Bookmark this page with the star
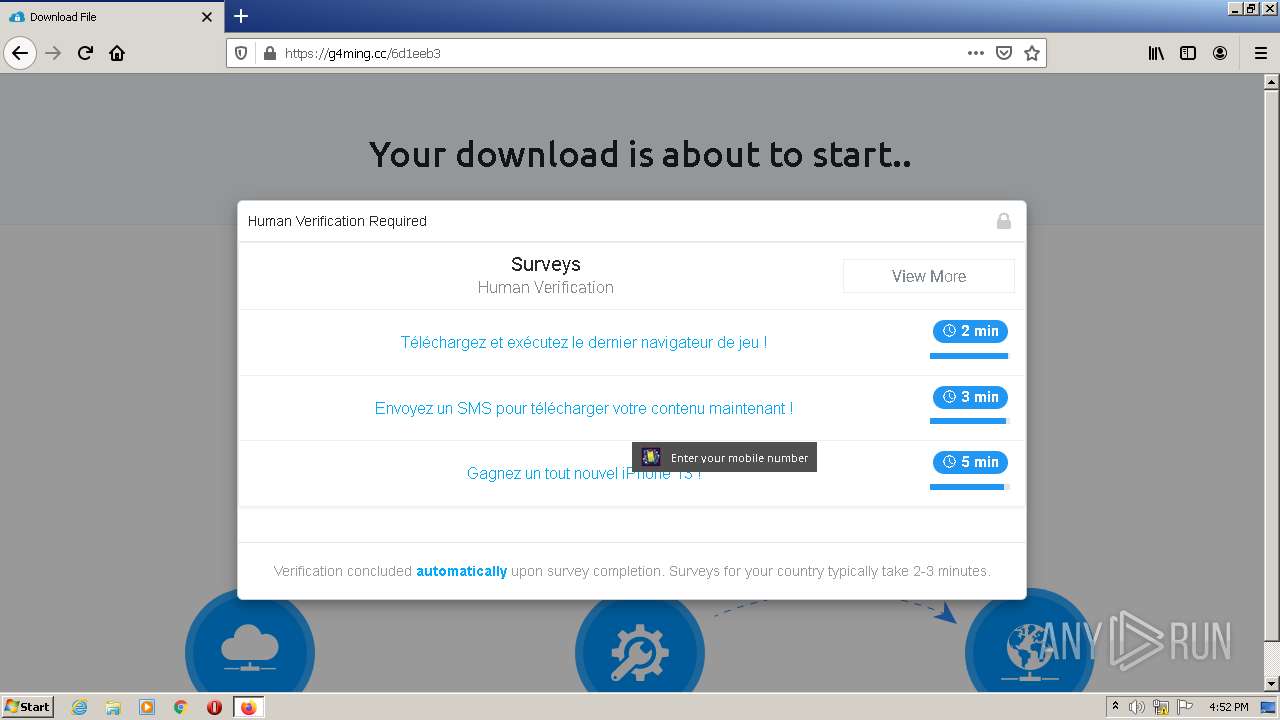Screen dimensions: 1280x720 [x=1032, y=53]
